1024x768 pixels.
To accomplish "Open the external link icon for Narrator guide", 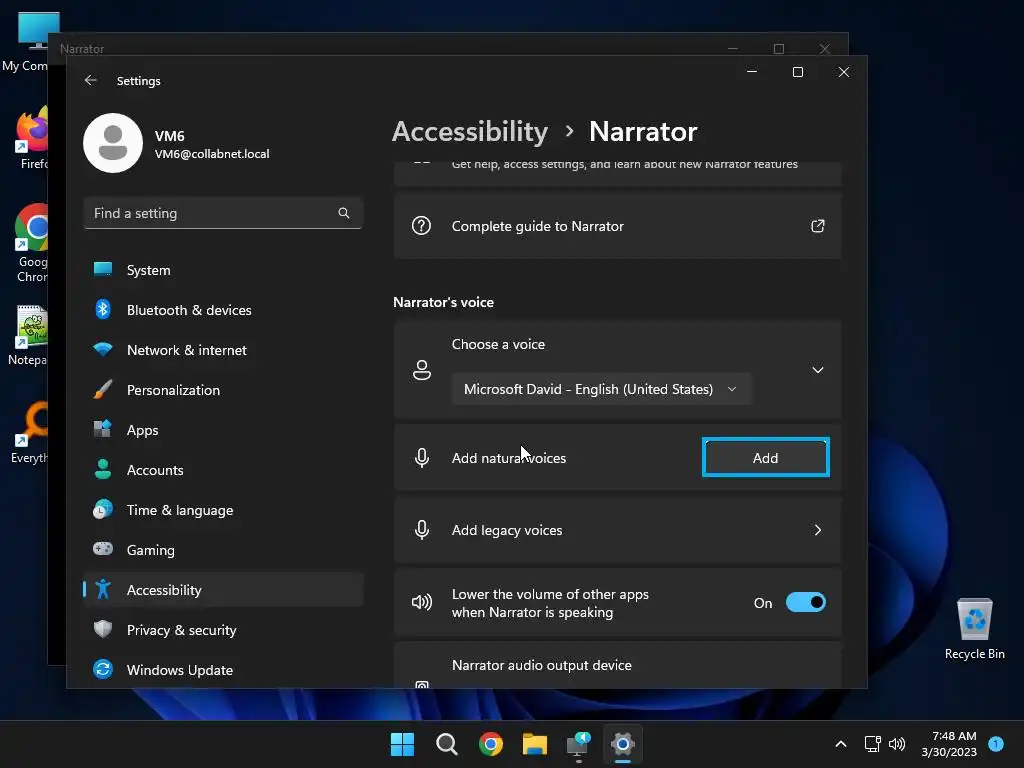I will tap(818, 226).
